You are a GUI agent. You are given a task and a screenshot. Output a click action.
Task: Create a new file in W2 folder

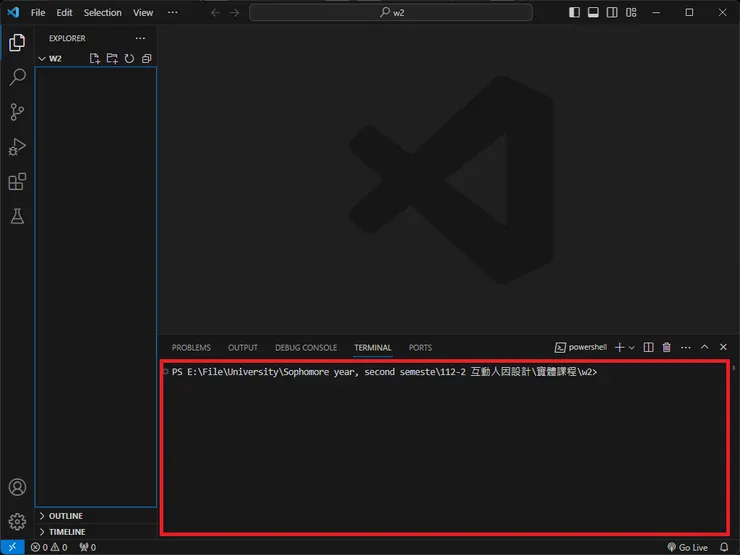pos(94,59)
